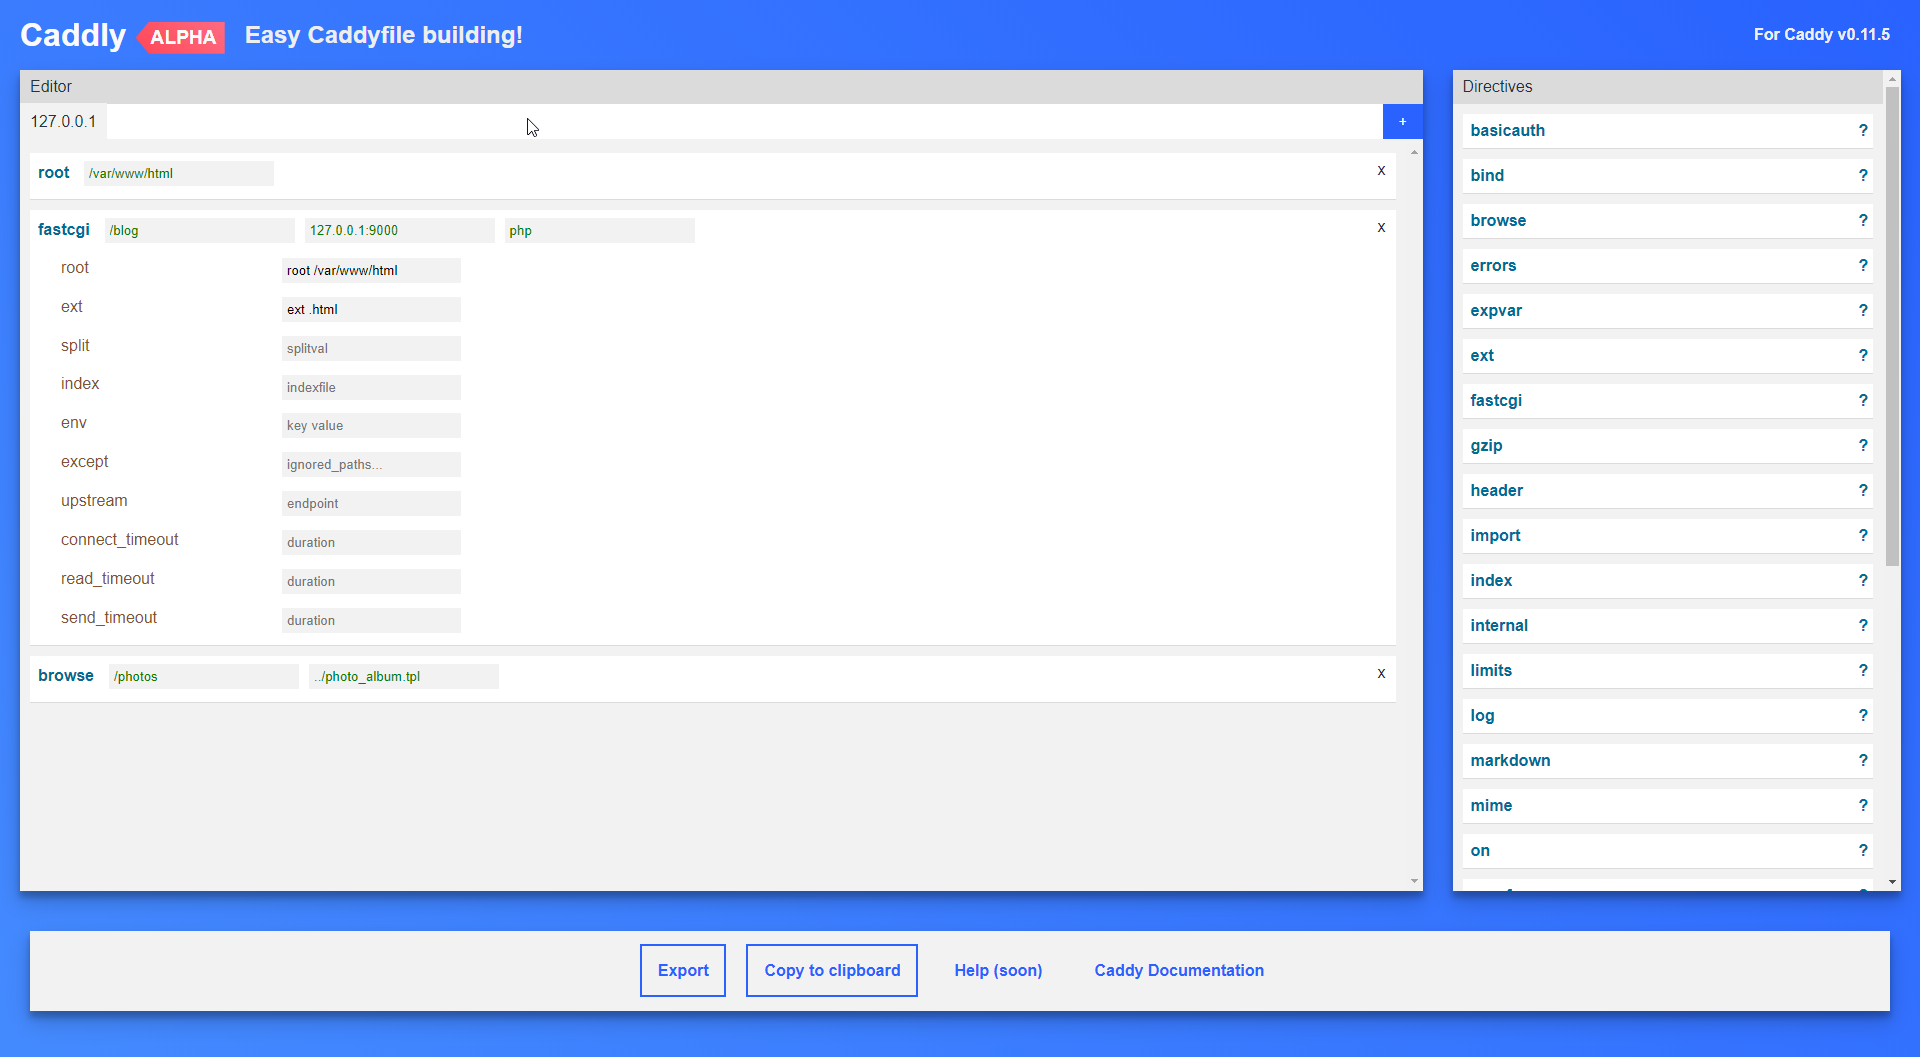Screen dimensions: 1920x1057
Task: Open help question mark for fastcgi directive
Action: click(1863, 400)
